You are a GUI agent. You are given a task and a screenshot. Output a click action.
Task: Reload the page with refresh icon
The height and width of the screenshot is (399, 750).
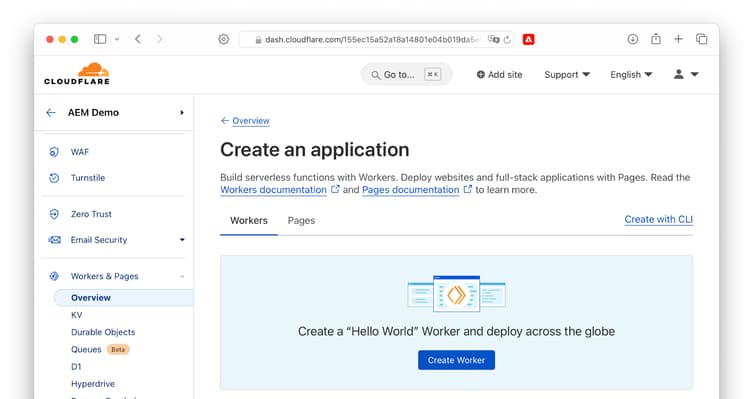507,40
